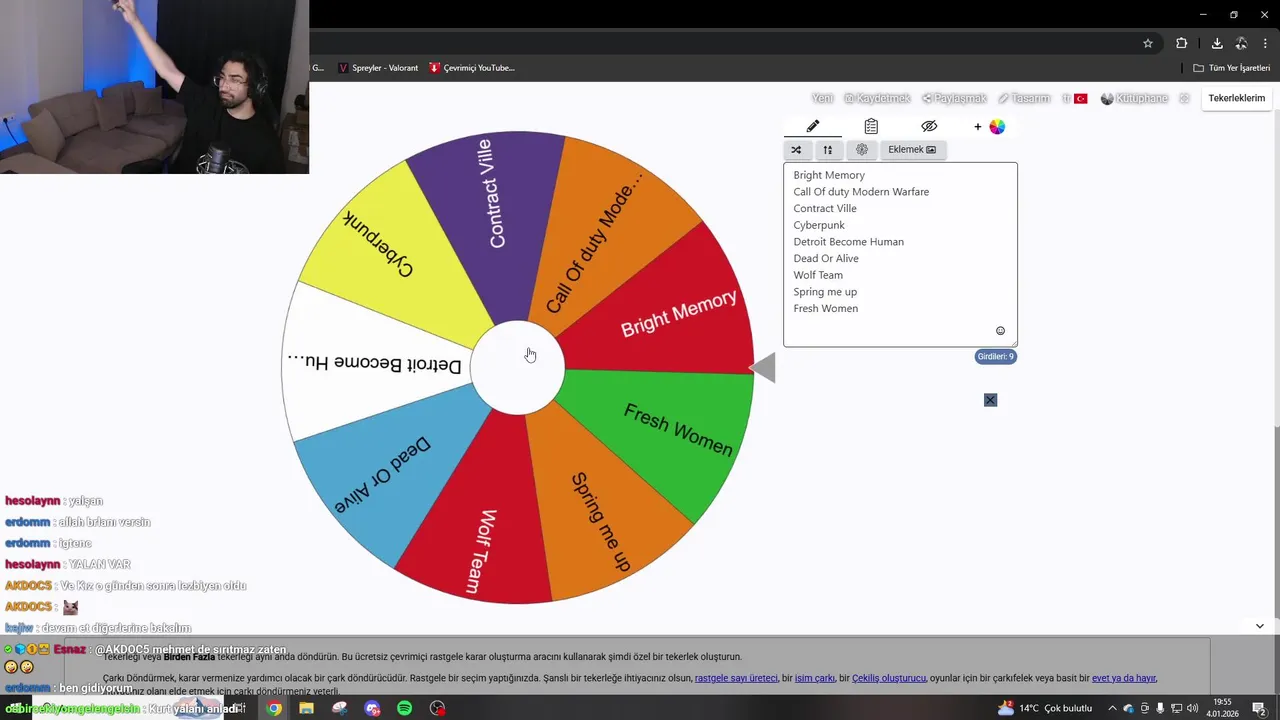Toggle fullscreen mode icon

click(x=1185, y=98)
